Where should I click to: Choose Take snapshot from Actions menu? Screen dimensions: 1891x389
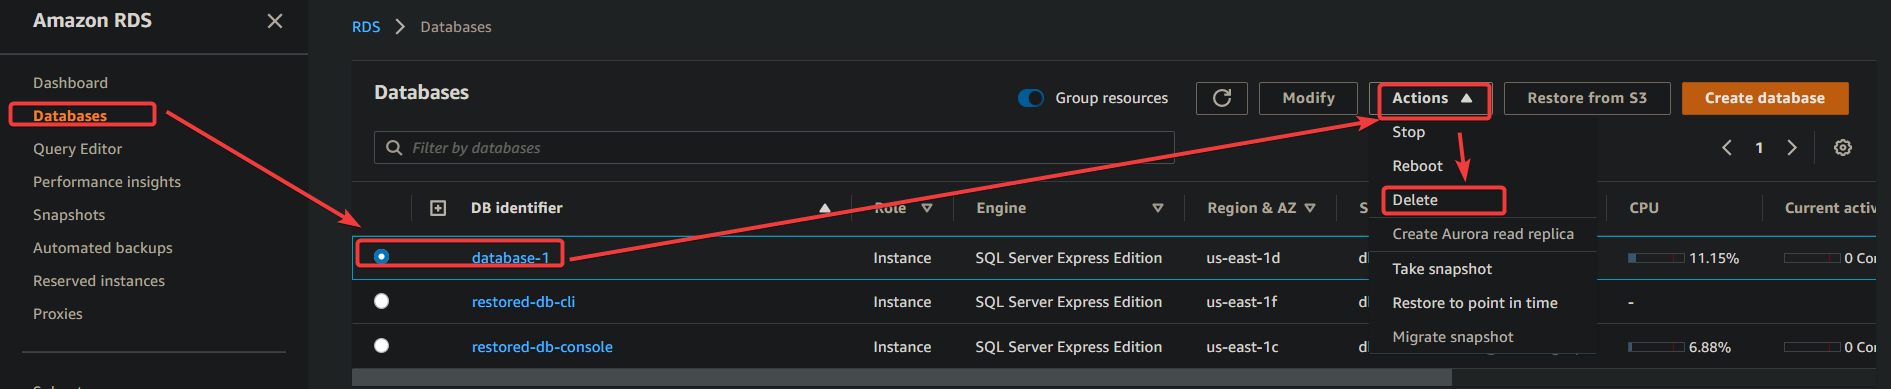(x=1442, y=269)
